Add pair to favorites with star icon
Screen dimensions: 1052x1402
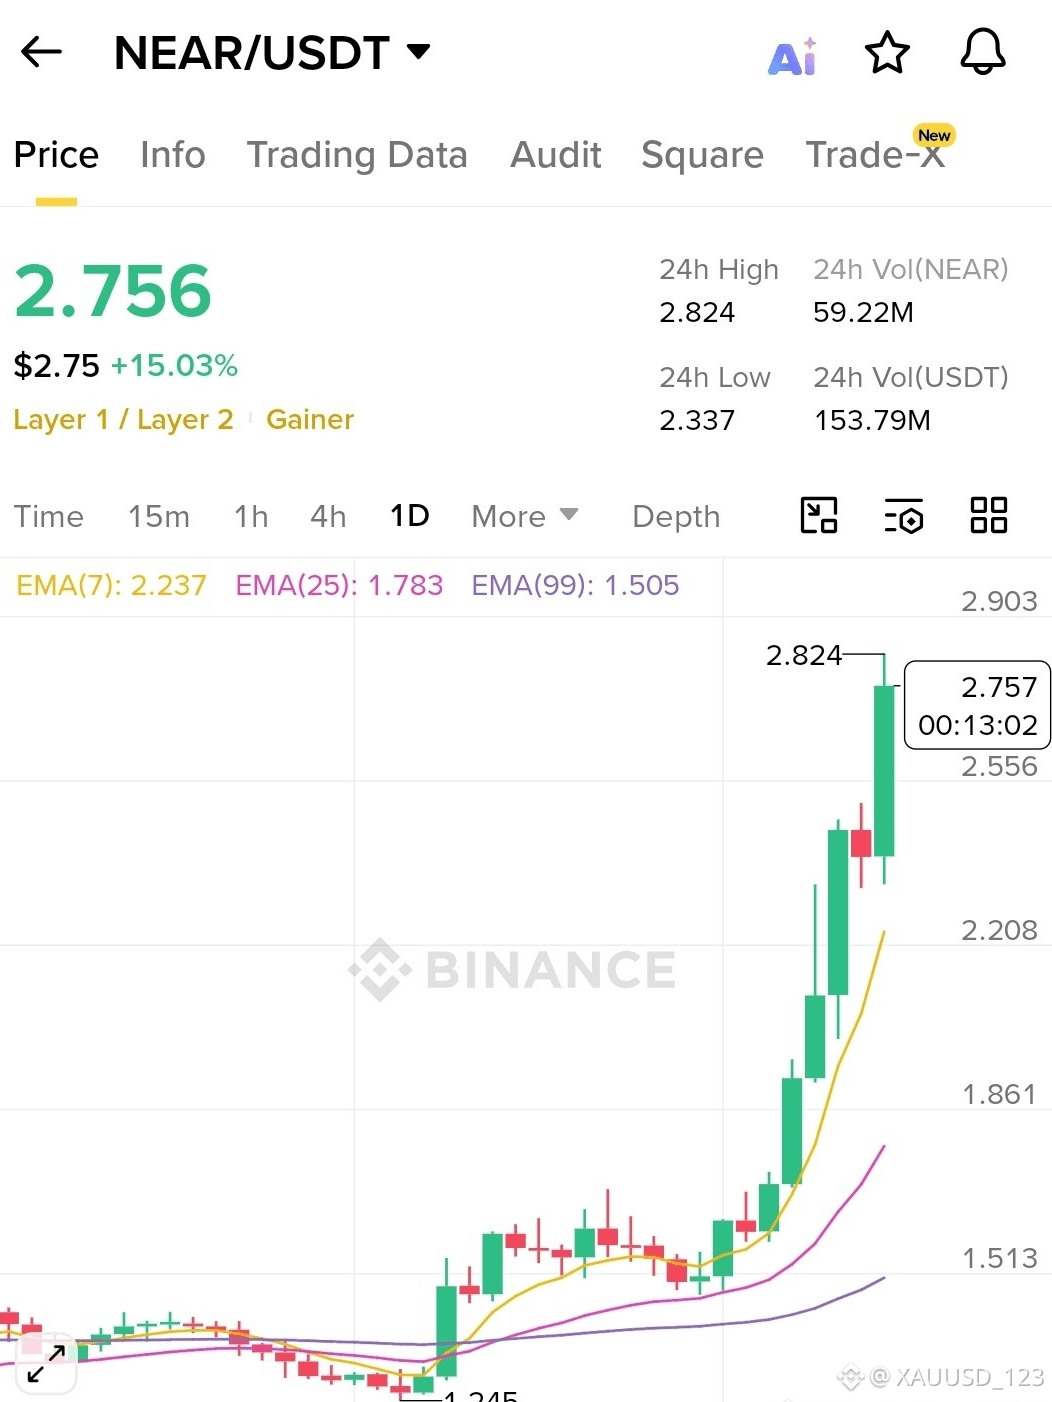coord(887,53)
